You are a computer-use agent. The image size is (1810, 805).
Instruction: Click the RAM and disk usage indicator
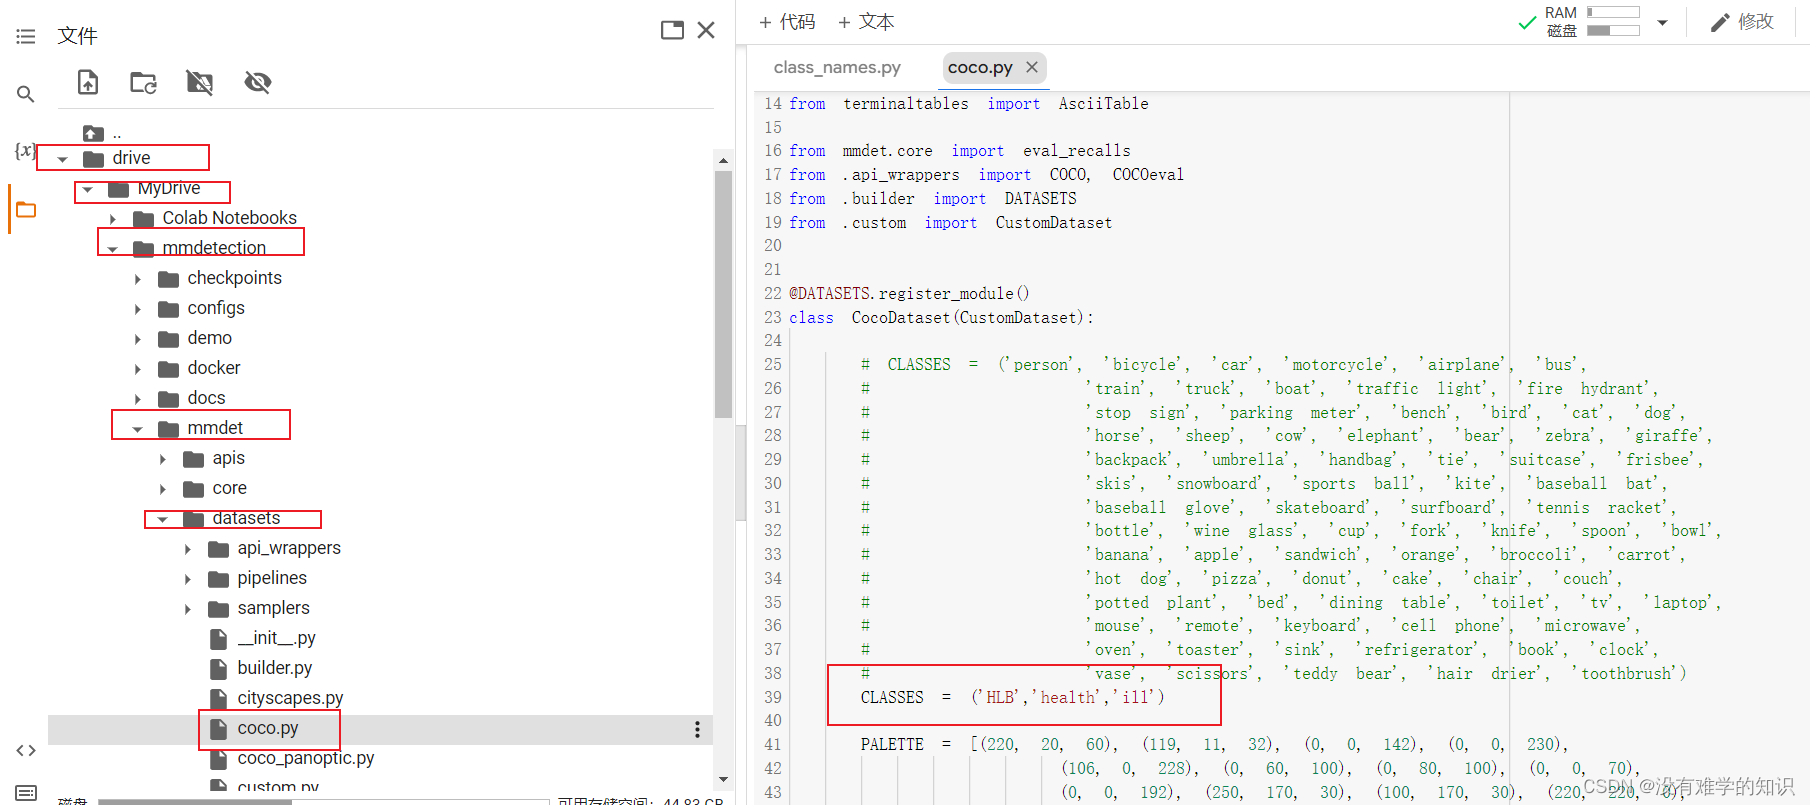pos(1592,22)
